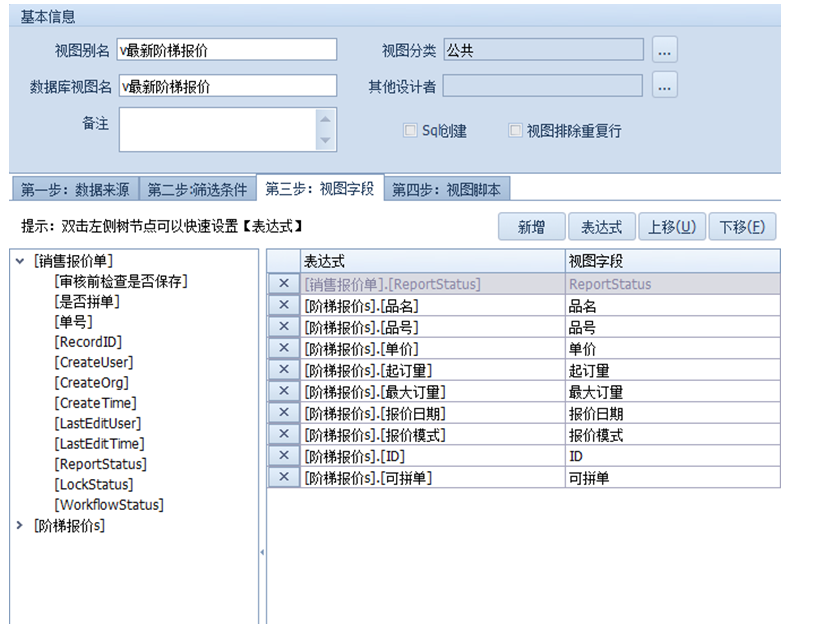Screen dimensions: 820x624
Task: Remove the 可拼单 field row
Action: pos(284,477)
